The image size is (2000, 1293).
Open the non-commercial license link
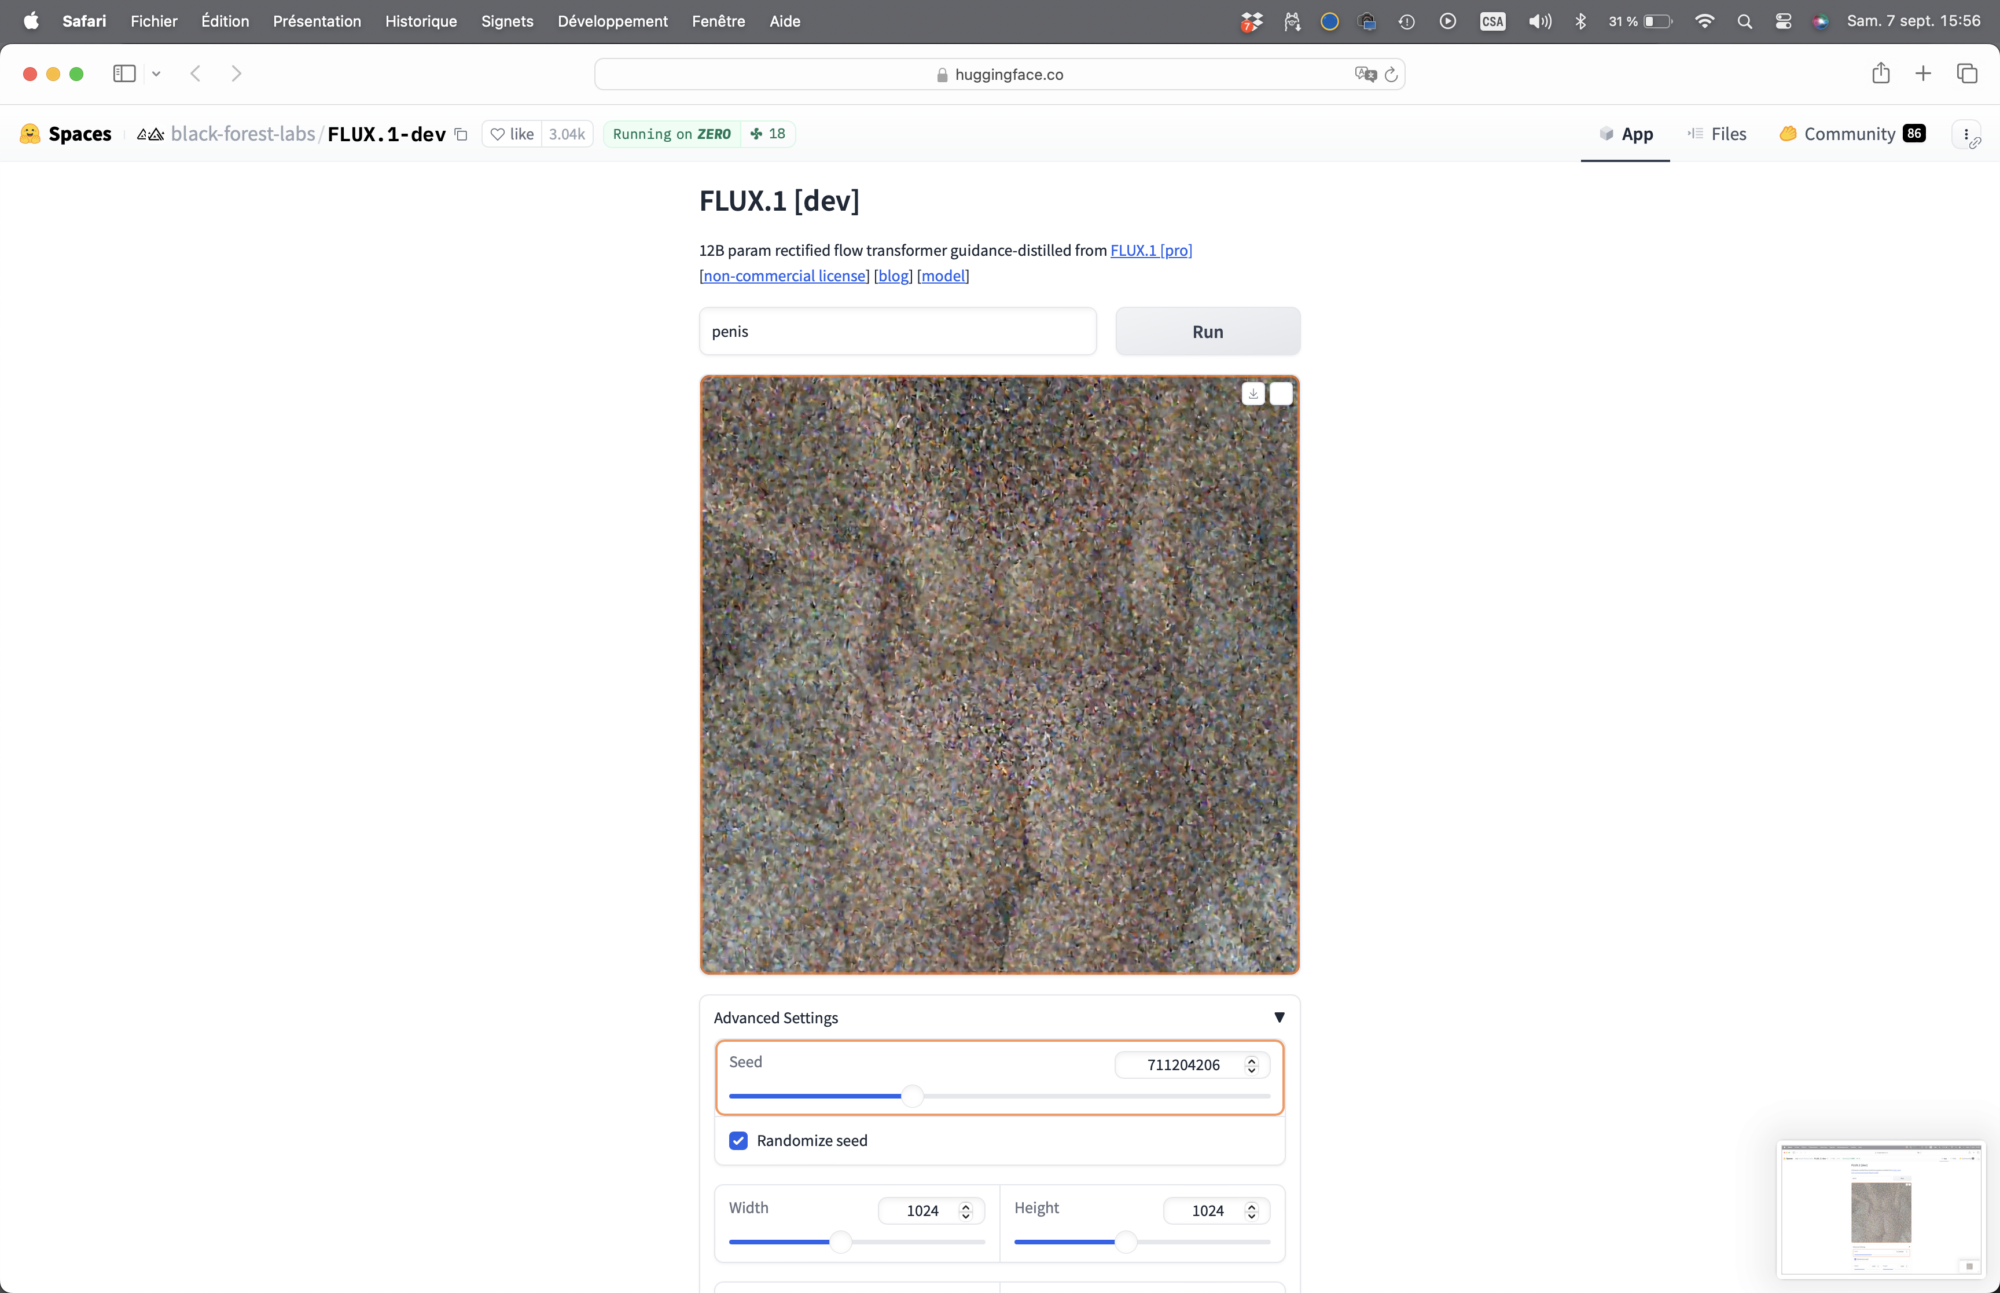[785, 276]
